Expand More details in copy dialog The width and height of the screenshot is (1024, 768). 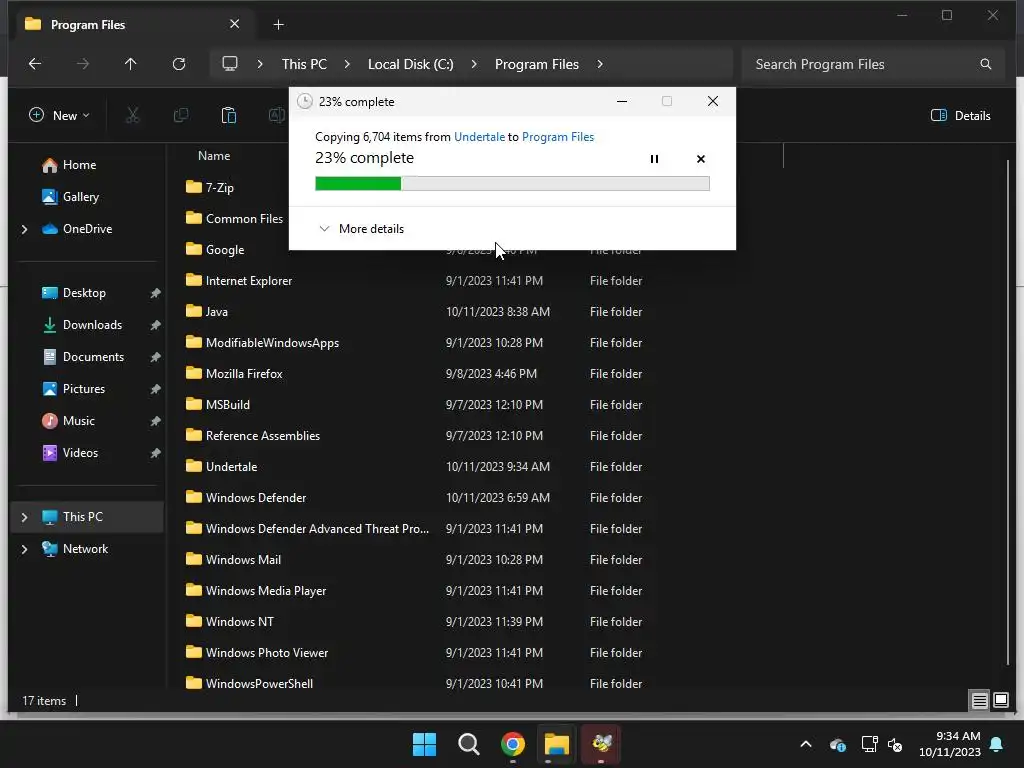[x=361, y=229]
